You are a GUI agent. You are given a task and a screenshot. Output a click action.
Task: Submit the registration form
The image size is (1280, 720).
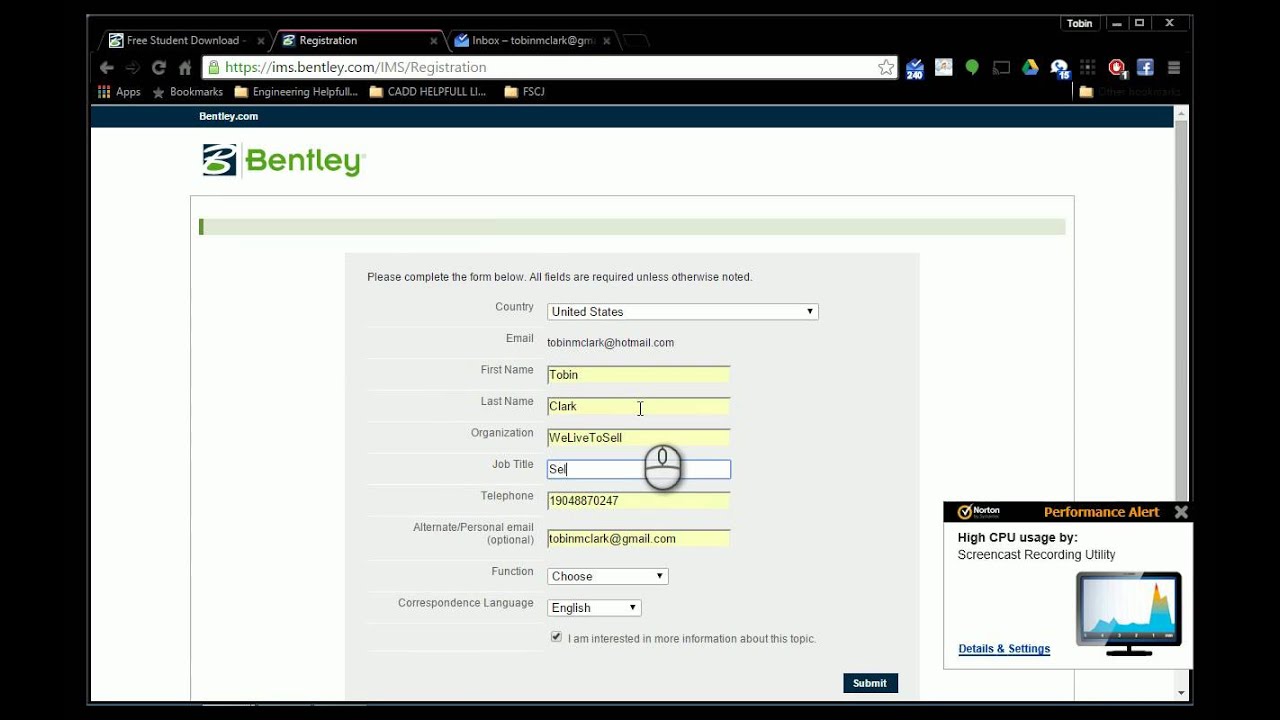click(x=870, y=683)
